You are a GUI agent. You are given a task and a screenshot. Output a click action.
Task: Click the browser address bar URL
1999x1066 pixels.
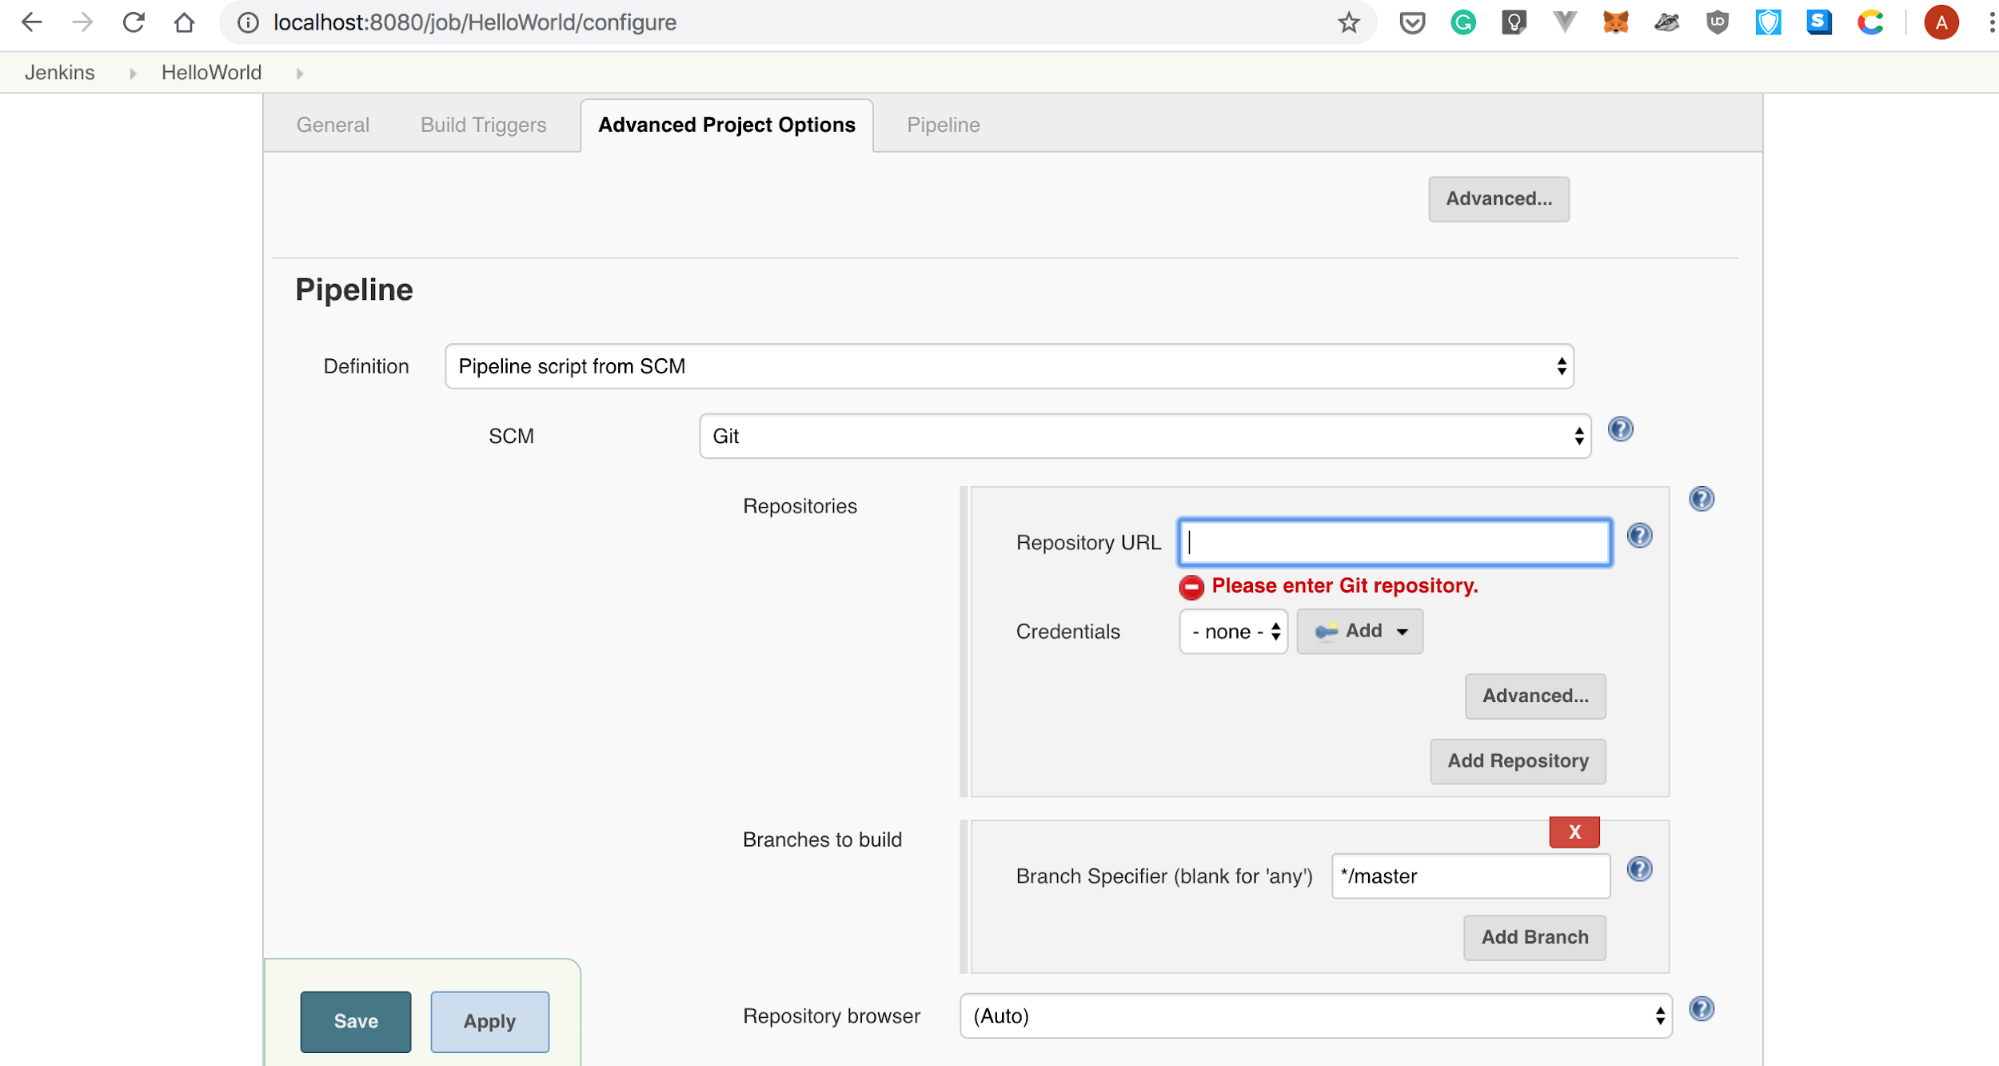coord(475,22)
